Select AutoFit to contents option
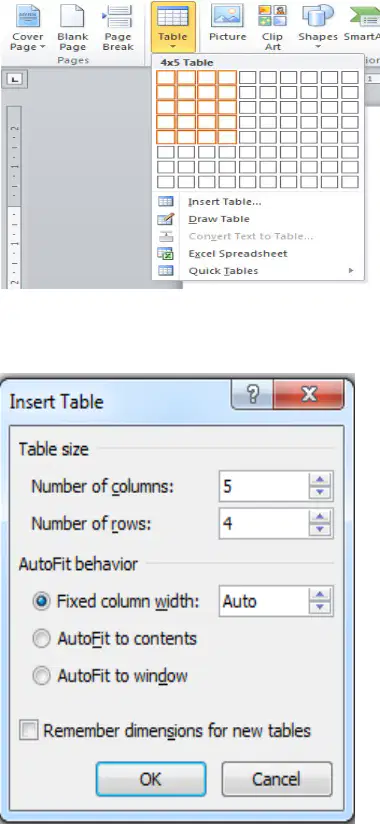This screenshot has height=824, width=380. click(41, 639)
